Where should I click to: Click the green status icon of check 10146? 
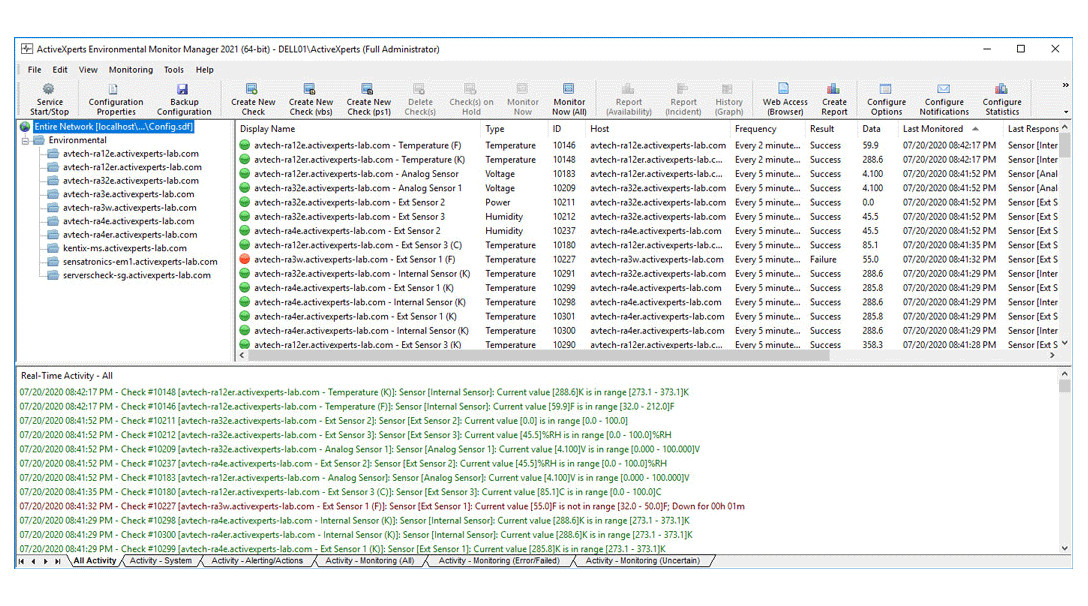tap(245, 146)
